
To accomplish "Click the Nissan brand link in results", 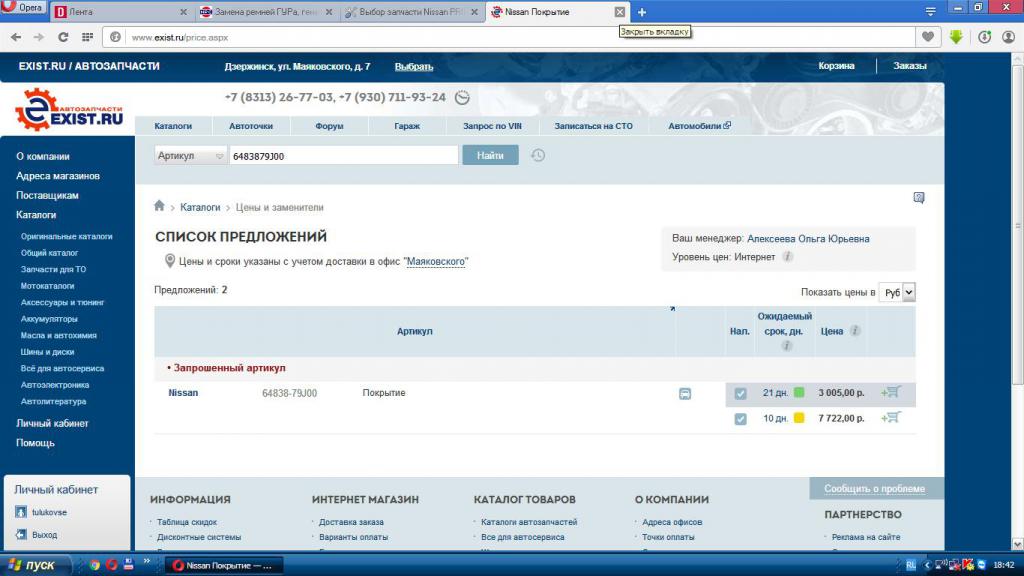I will 183,392.
